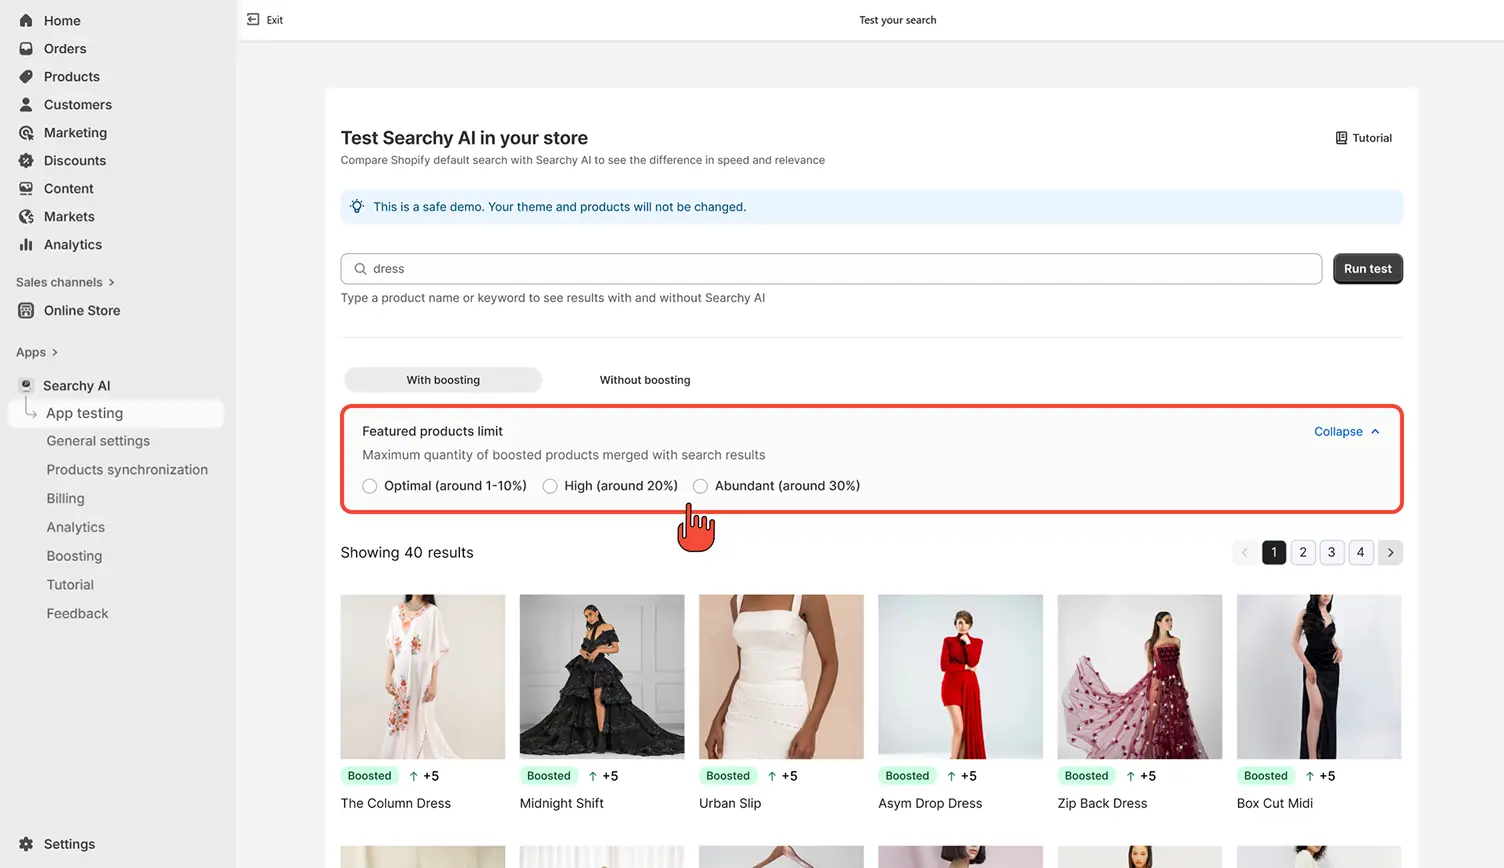
Task: Select the High (around 20%) option
Action: click(x=550, y=486)
